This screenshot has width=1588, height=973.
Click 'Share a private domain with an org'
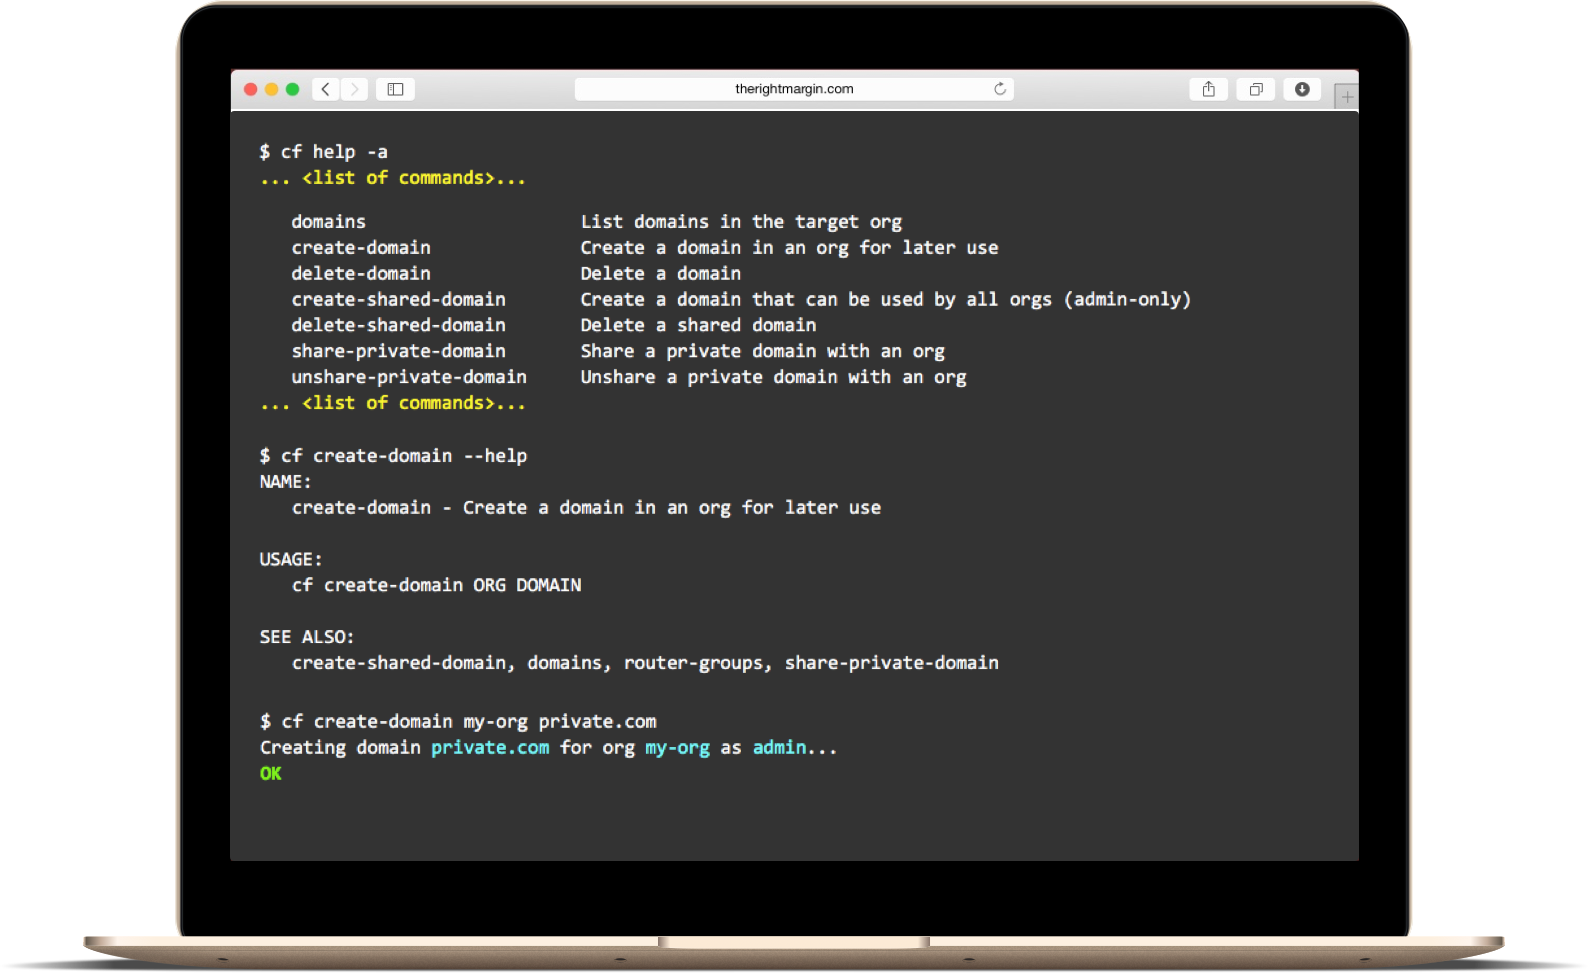pos(762,352)
